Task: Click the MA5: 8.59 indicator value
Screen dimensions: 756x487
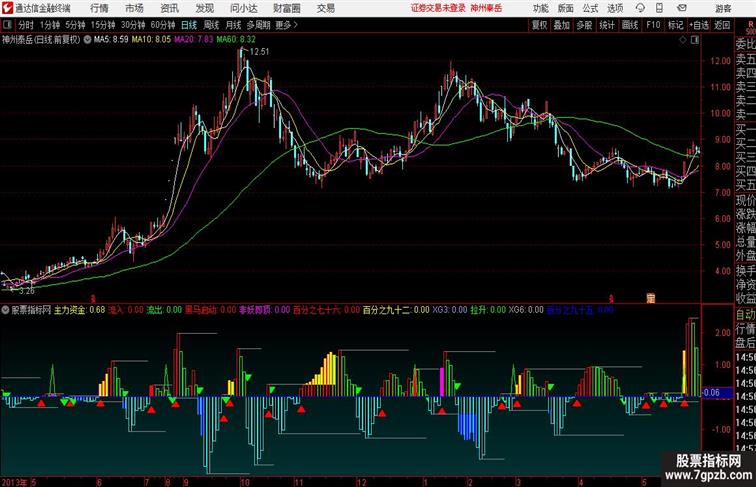Action: (x=111, y=40)
